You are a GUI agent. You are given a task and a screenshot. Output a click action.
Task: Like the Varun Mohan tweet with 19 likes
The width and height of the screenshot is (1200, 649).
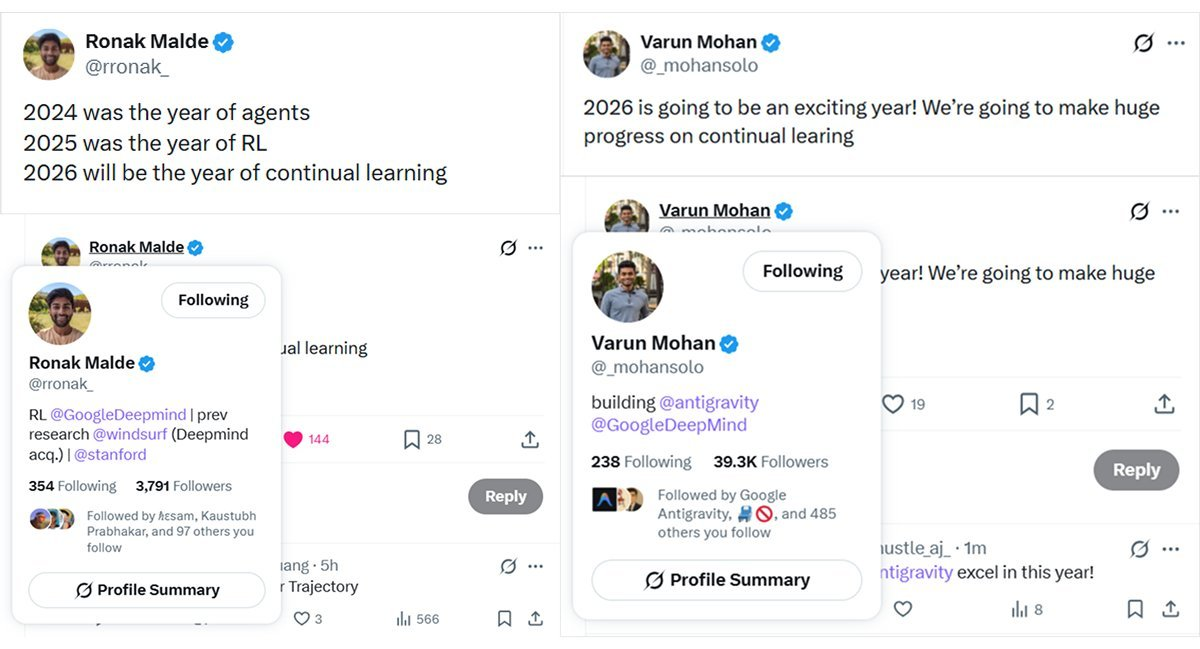coord(893,404)
